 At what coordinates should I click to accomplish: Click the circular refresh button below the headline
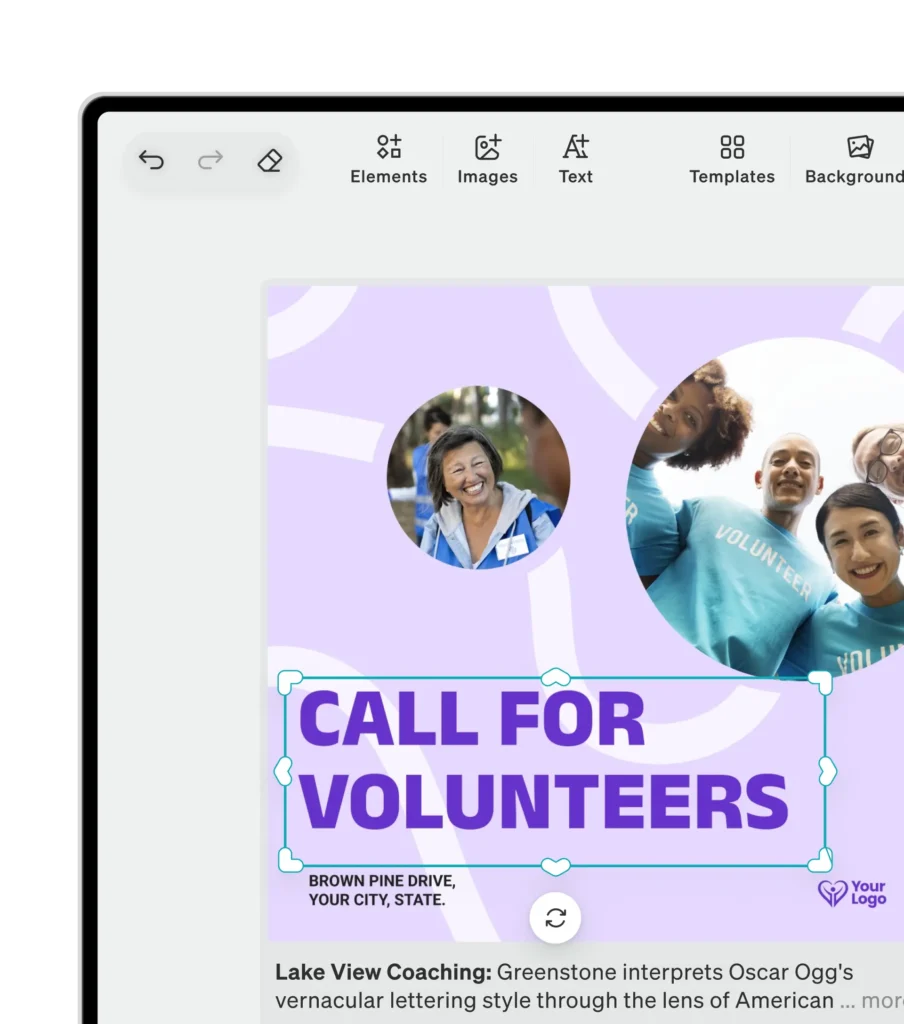(x=556, y=918)
